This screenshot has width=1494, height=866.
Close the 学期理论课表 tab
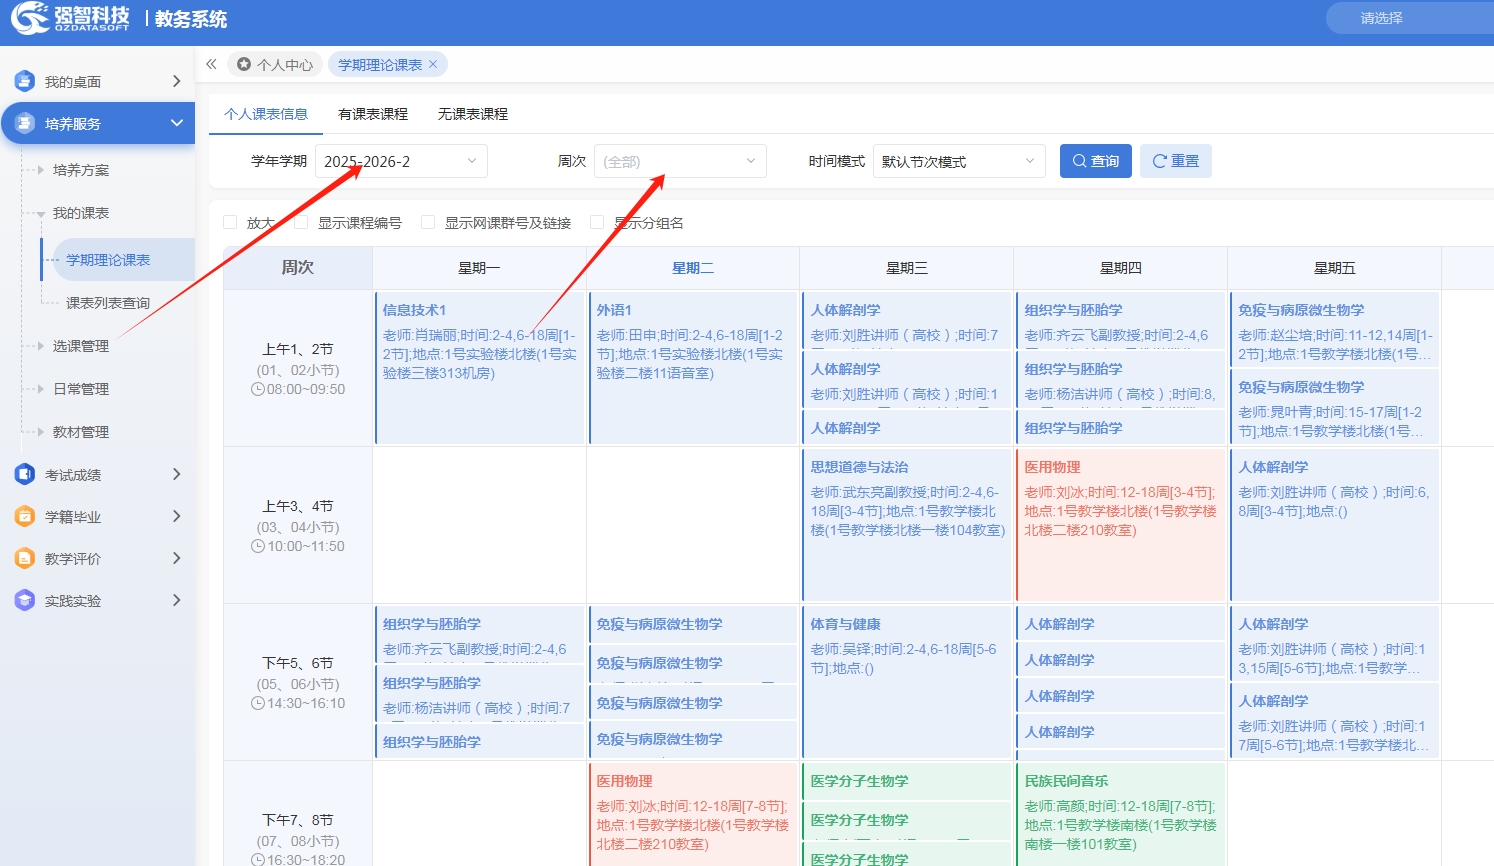click(x=433, y=64)
